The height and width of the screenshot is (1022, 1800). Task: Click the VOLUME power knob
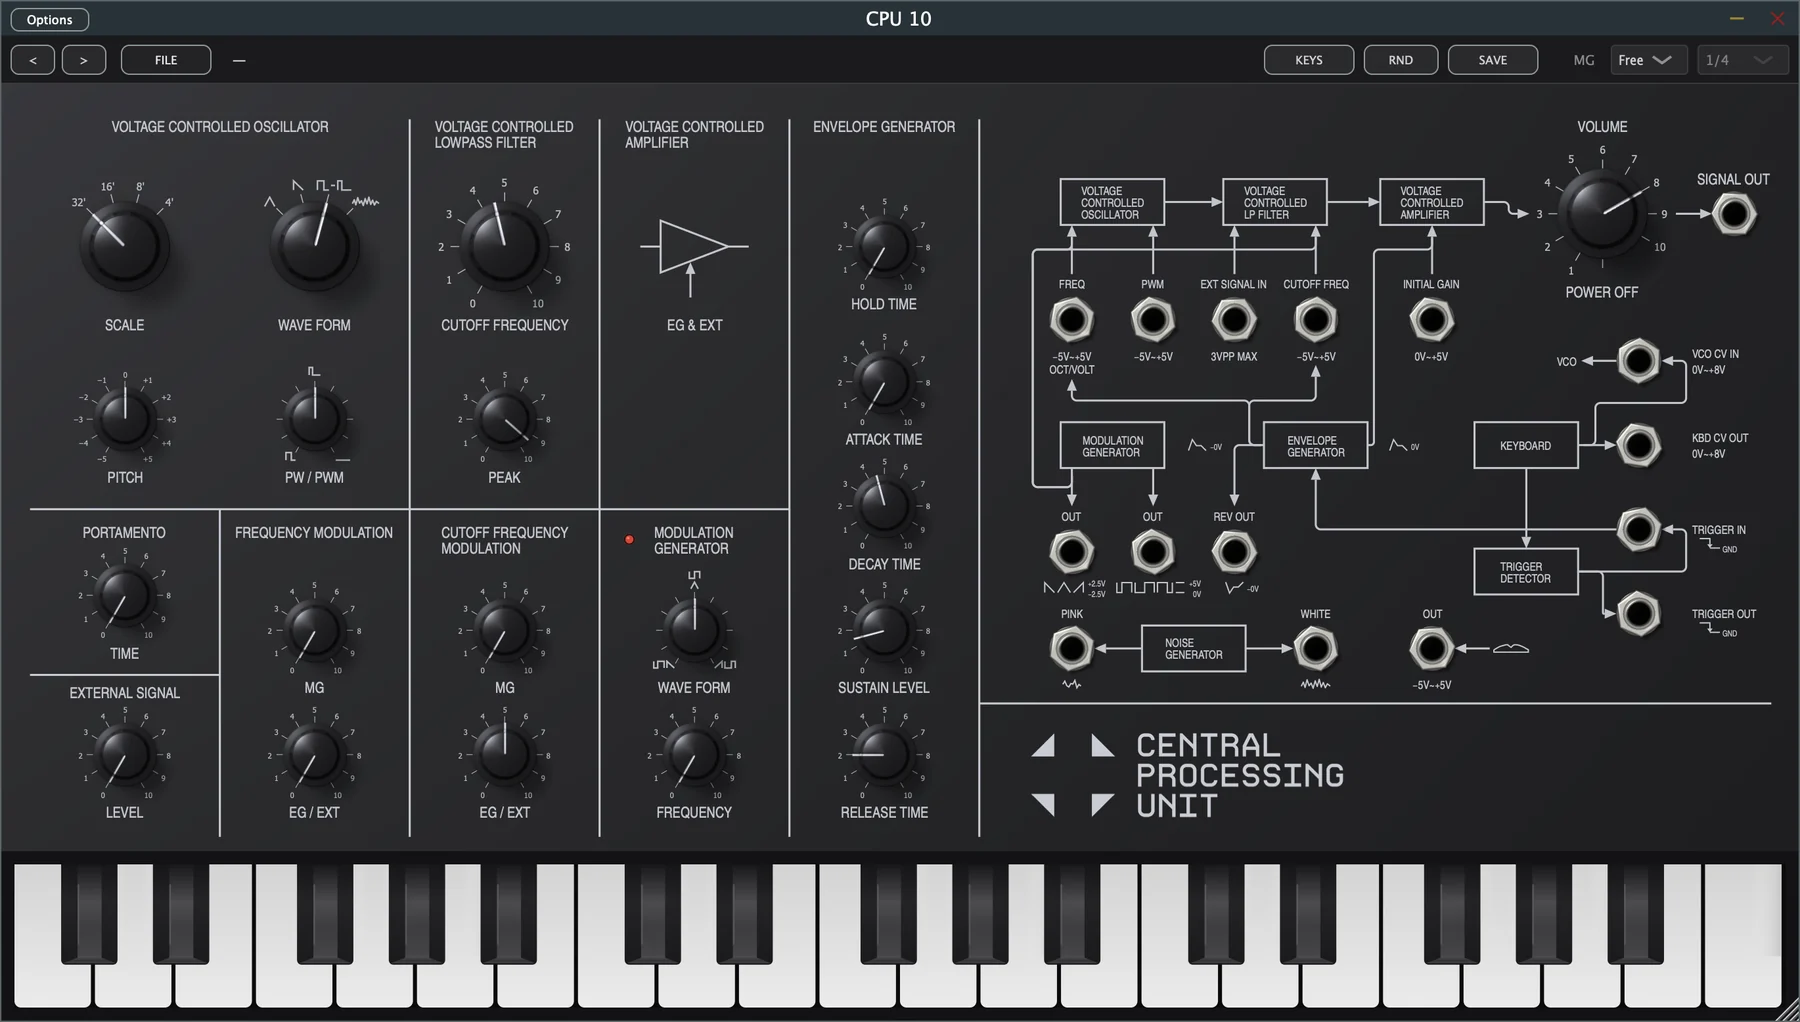(1602, 212)
